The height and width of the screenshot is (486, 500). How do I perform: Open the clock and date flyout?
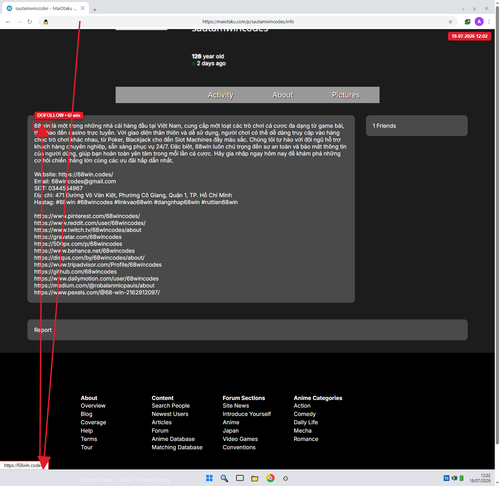[x=480, y=478]
